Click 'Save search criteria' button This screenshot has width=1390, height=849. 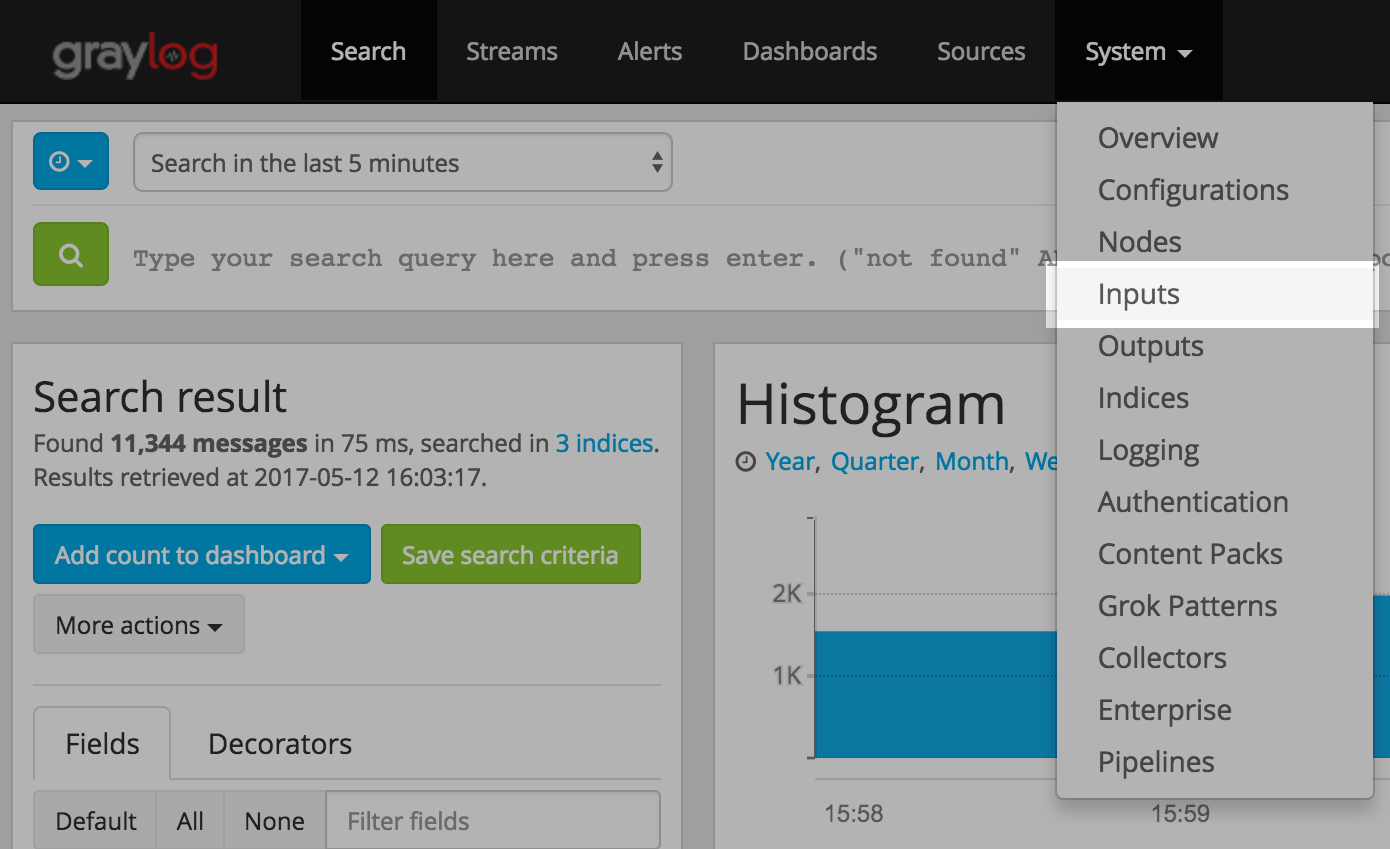tap(510, 555)
